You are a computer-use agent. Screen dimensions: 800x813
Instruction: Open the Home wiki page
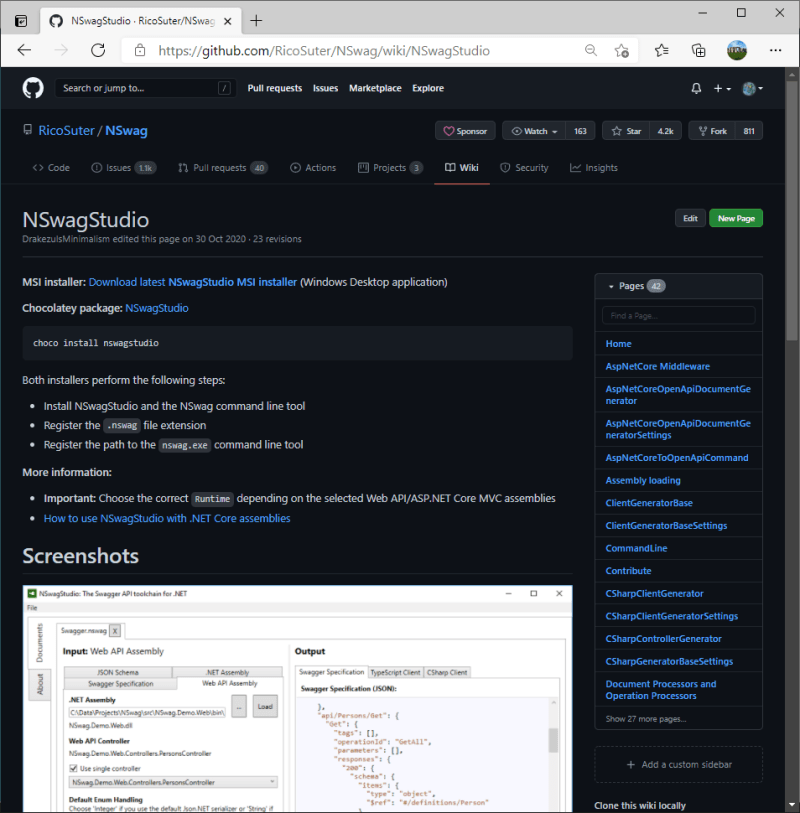pyautogui.click(x=619, y=344)
